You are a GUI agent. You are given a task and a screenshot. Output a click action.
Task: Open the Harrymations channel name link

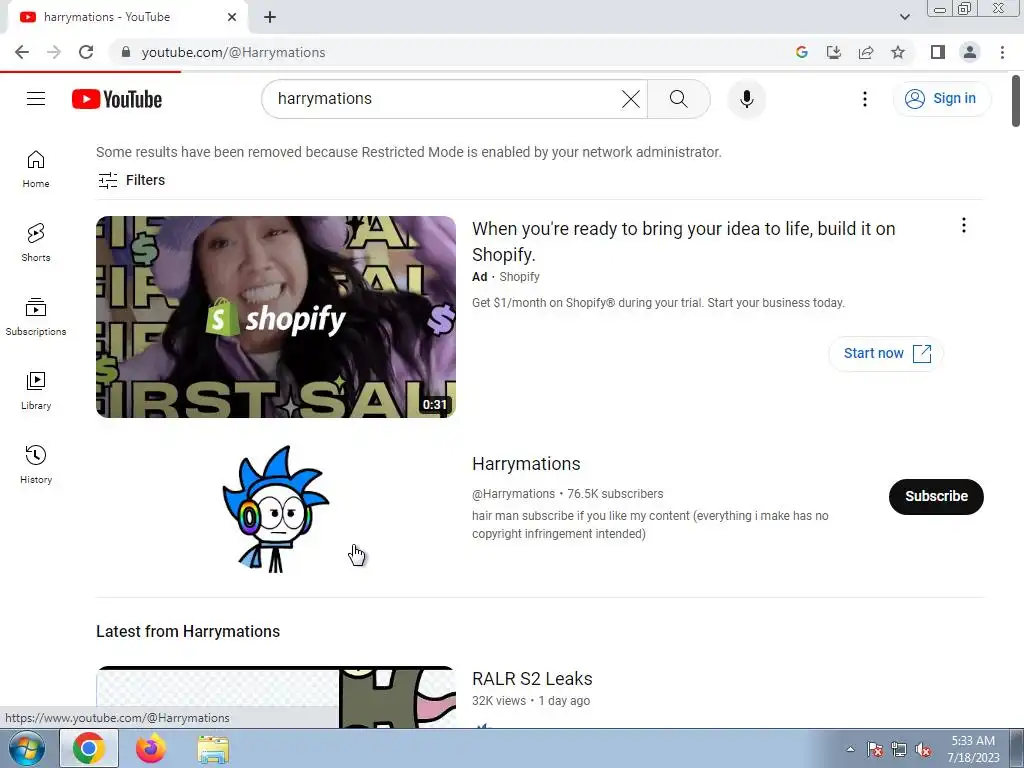tap(526, 464)
